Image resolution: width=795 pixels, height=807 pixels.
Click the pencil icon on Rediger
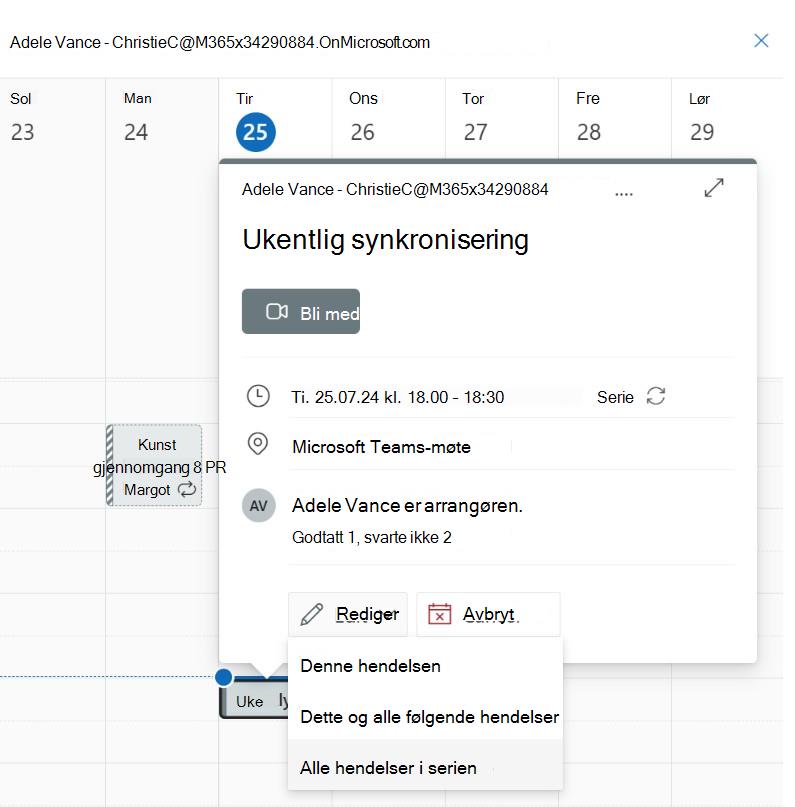click(312, 615)
